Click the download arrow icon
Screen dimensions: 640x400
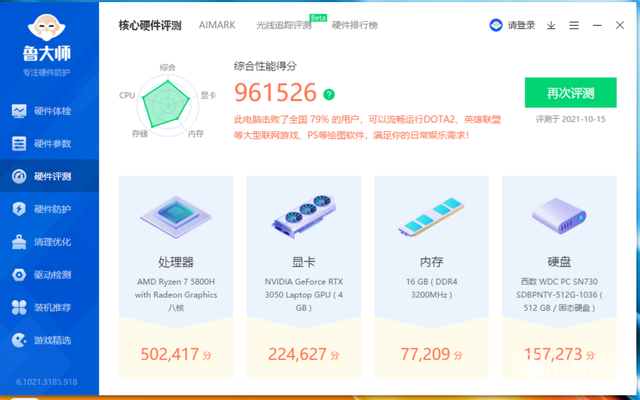pyautogui.click(x=551, y=26)
